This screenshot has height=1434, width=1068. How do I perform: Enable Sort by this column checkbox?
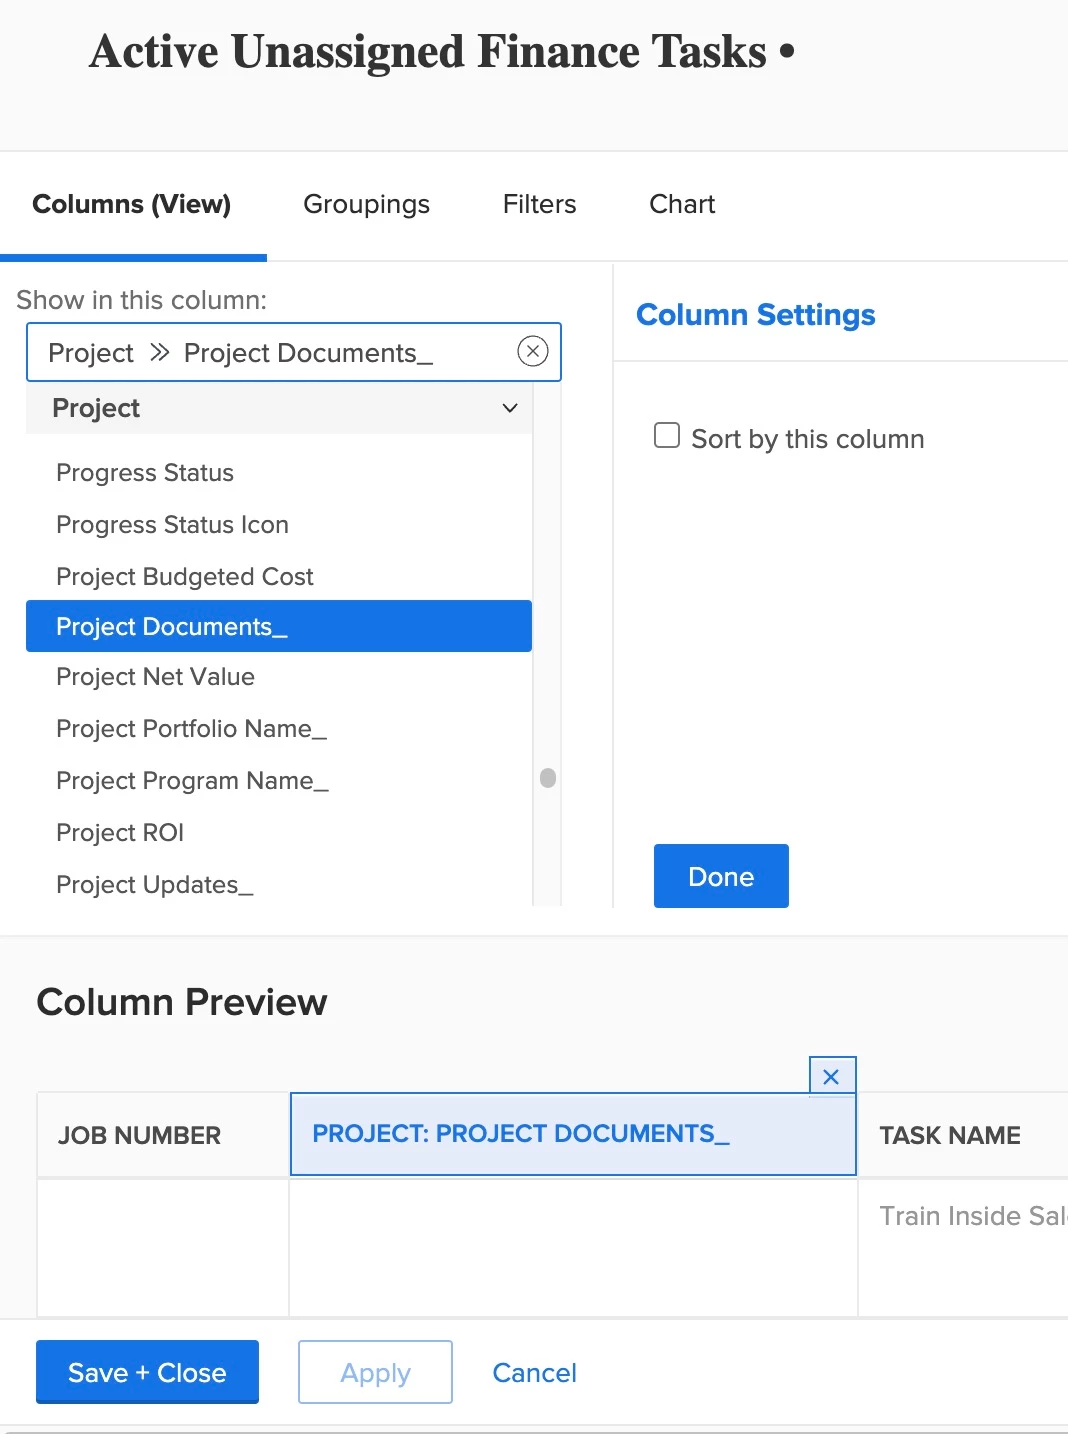point(667,436)
